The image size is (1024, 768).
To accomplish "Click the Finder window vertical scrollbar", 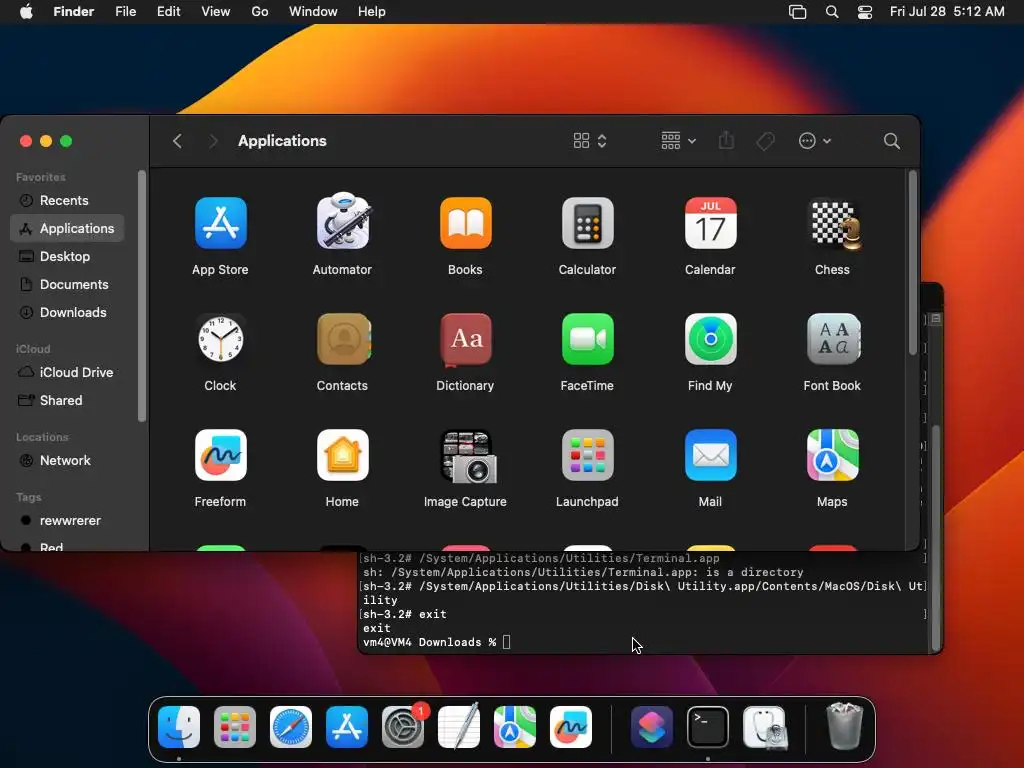I will point(912,263).
